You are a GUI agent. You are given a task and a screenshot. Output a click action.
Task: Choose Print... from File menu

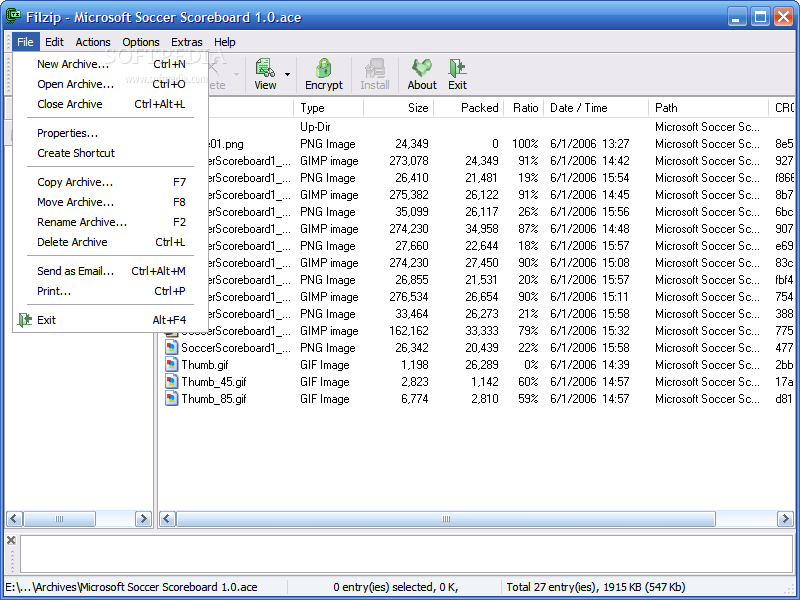pyautogui.click(x=110, y=291)
